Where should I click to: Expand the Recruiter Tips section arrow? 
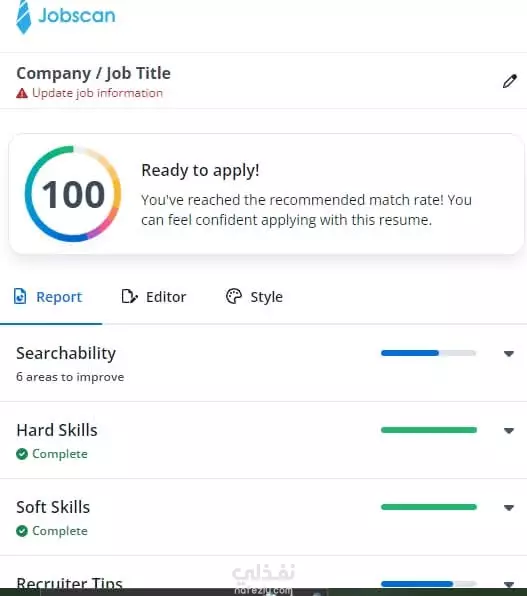(x=509, y=584)
